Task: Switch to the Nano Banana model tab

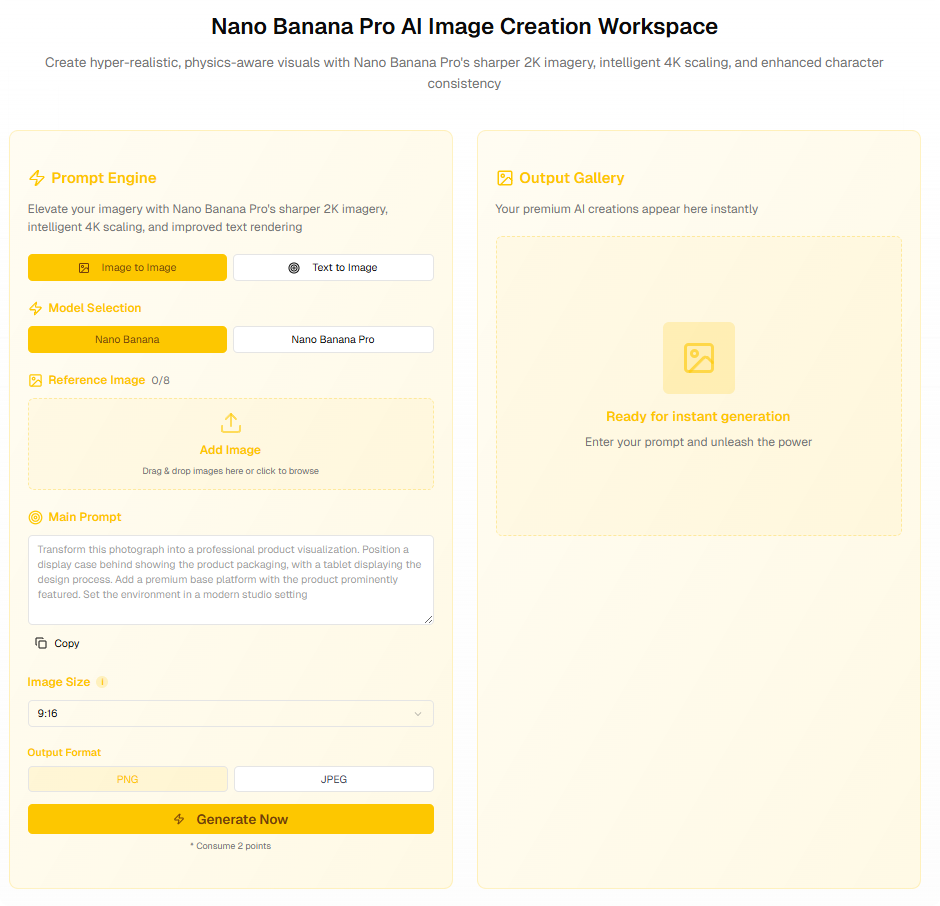Action: point(127,339)
